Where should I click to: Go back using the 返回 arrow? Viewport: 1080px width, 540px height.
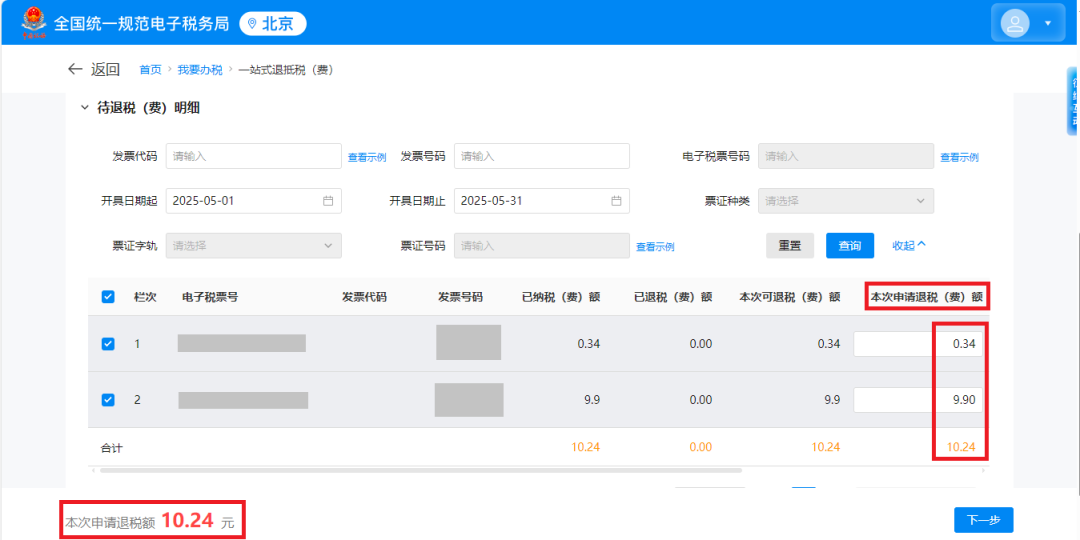75,69
